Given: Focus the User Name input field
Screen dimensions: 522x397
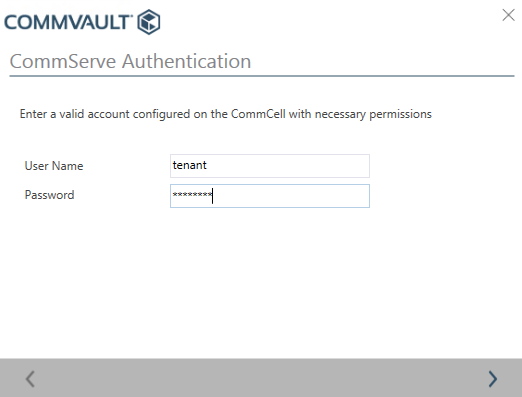Looking at the screenshot, I should (270, 166).
